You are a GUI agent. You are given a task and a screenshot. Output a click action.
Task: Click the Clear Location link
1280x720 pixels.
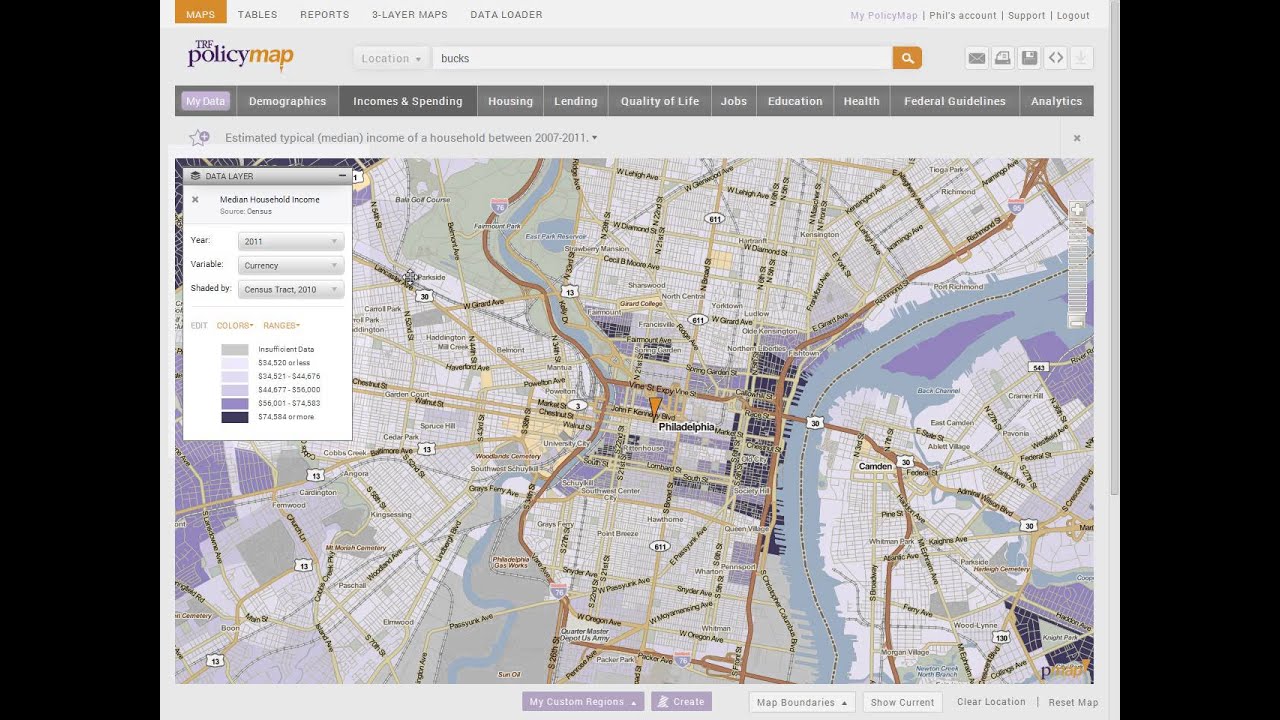[x=991, y=702]
